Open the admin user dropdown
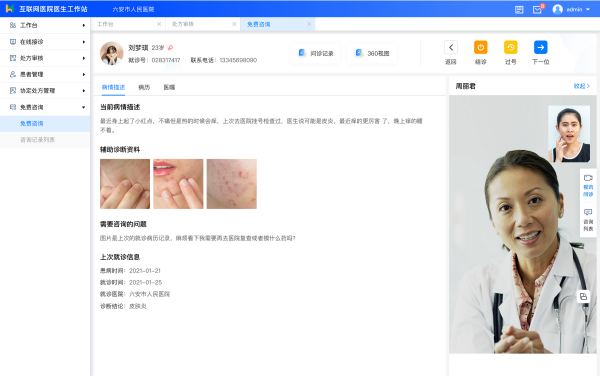This screenshot has width=600, height=376. click(571, 9)
